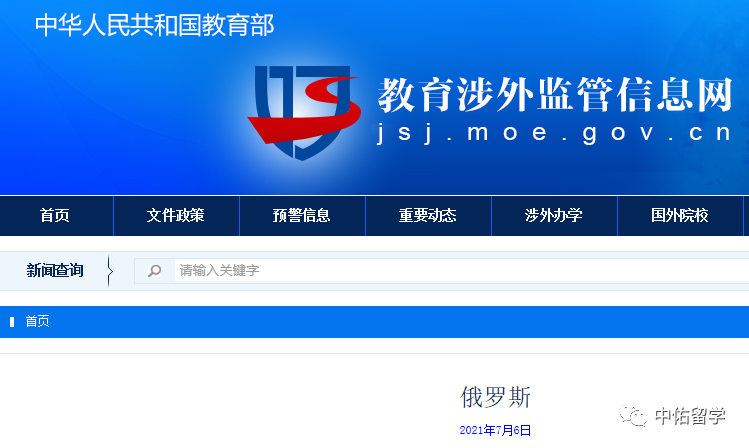
Task: Click the 新闻查询 label
Action: pyautogui.click(x=55, y=271)
